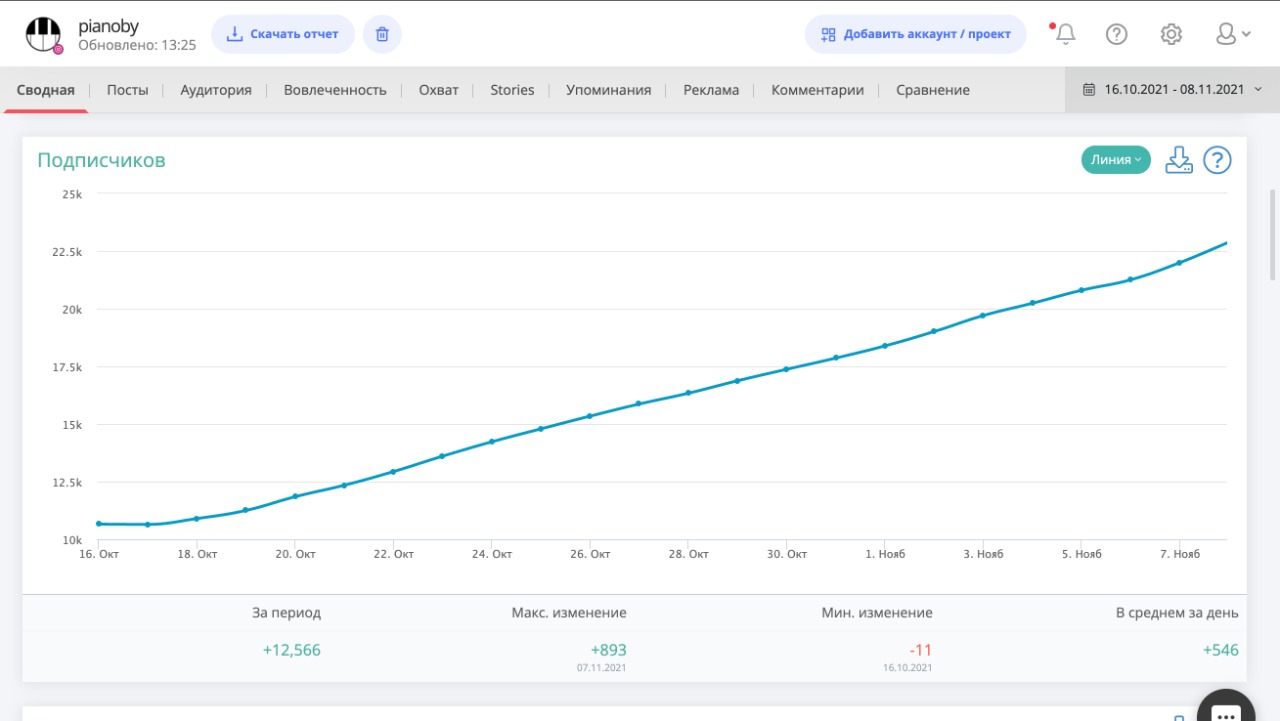The image size is (1280, 721).
Task: Click the pianoby account avatar
Action: tap(43, 34)
